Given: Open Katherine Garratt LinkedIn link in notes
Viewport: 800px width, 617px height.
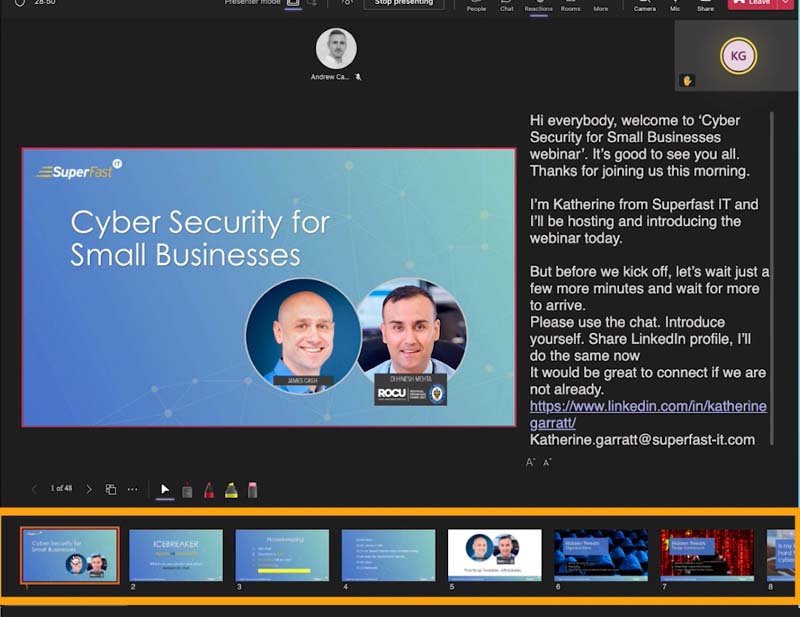Looking at the screenshot, I should pos(648,414).
